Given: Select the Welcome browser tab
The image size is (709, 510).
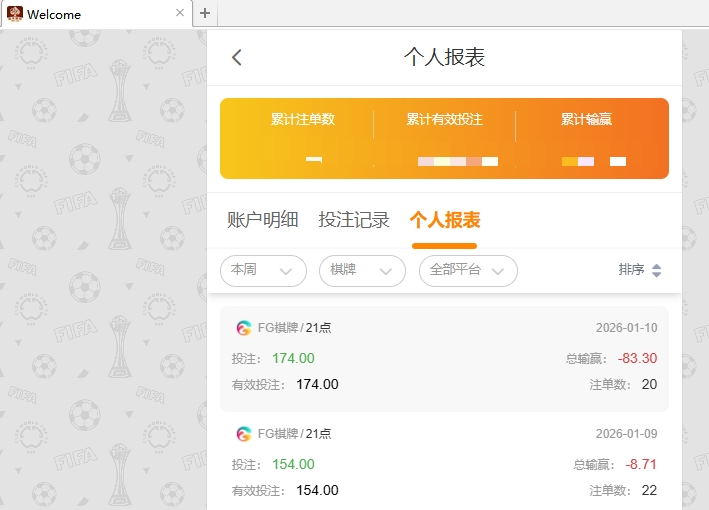Looking at the screenshot, I should coord(96,14).
